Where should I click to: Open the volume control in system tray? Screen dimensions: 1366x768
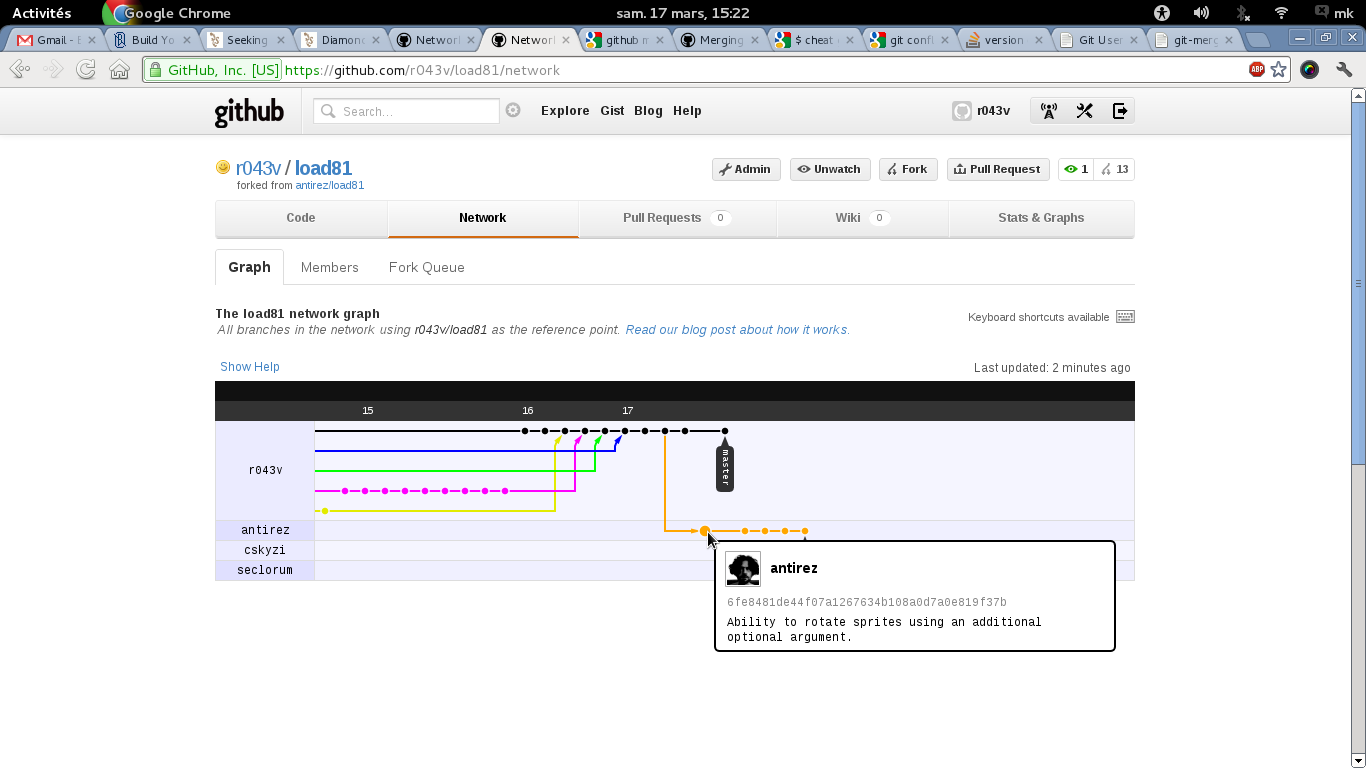1201,13
